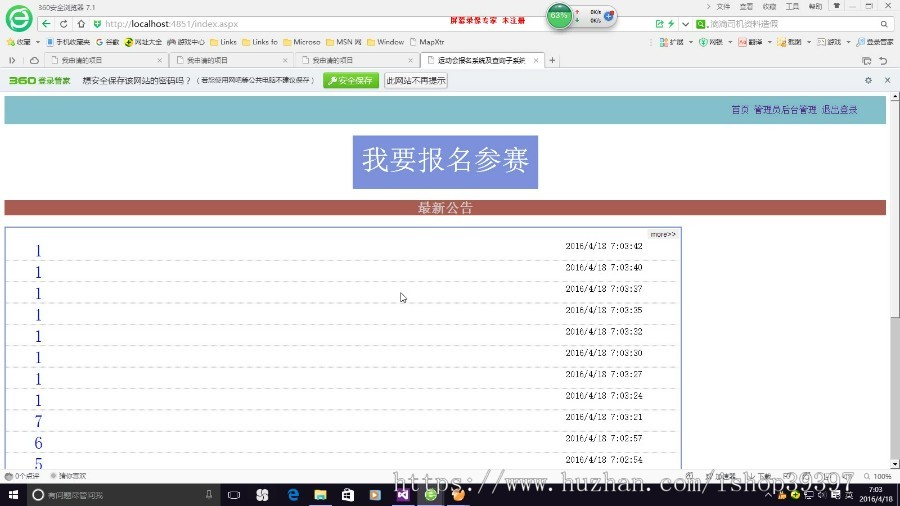
Task: Click the share page icon in address bar
Action: point(660,24)
